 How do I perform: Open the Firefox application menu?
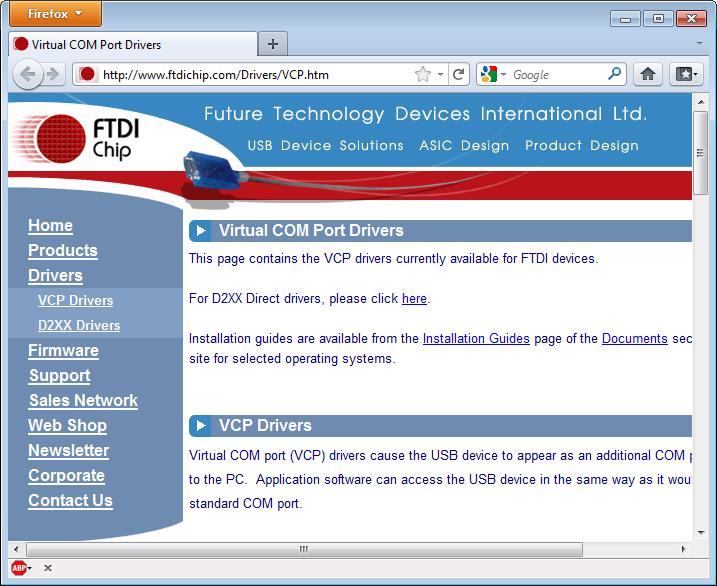[55, 14]
